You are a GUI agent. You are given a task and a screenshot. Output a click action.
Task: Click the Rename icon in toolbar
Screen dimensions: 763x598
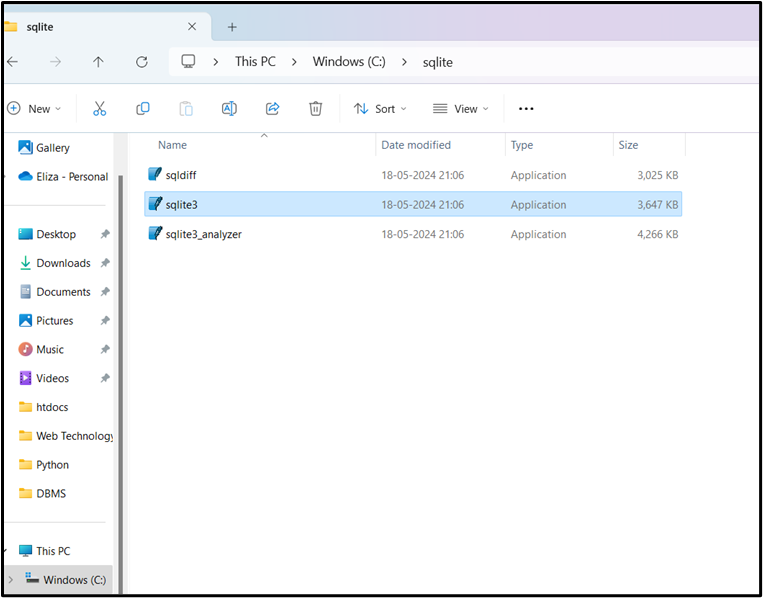(229, 108)
